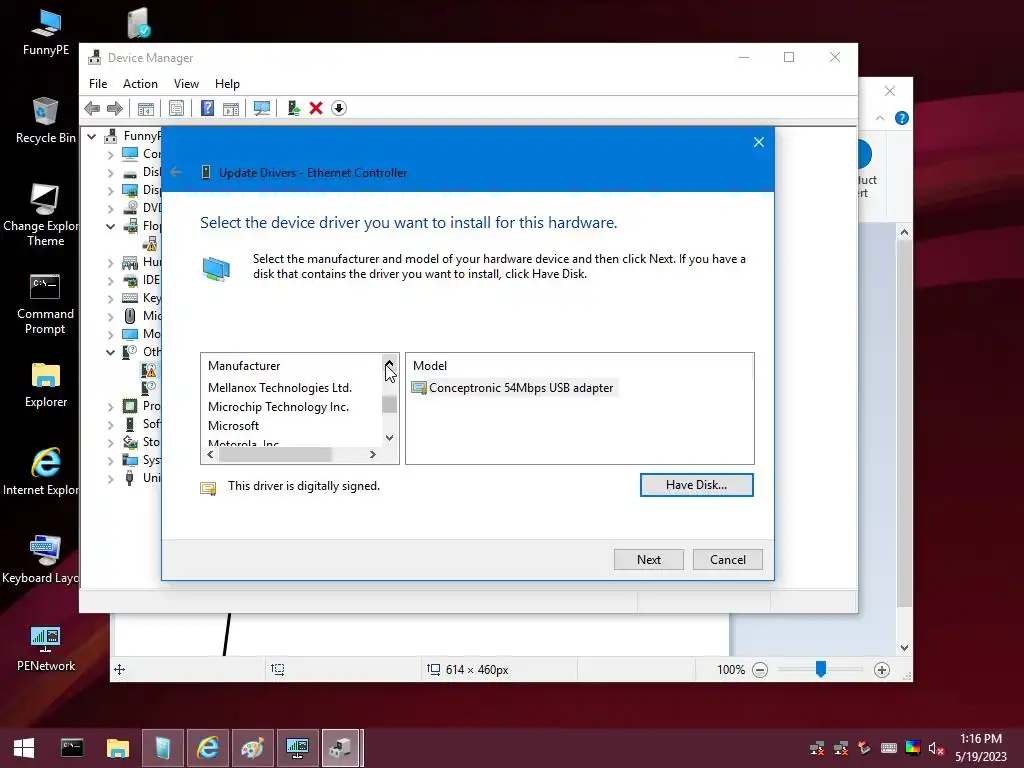Click the zoom out minus button
1024x768 pixels.
coord(760,670)
